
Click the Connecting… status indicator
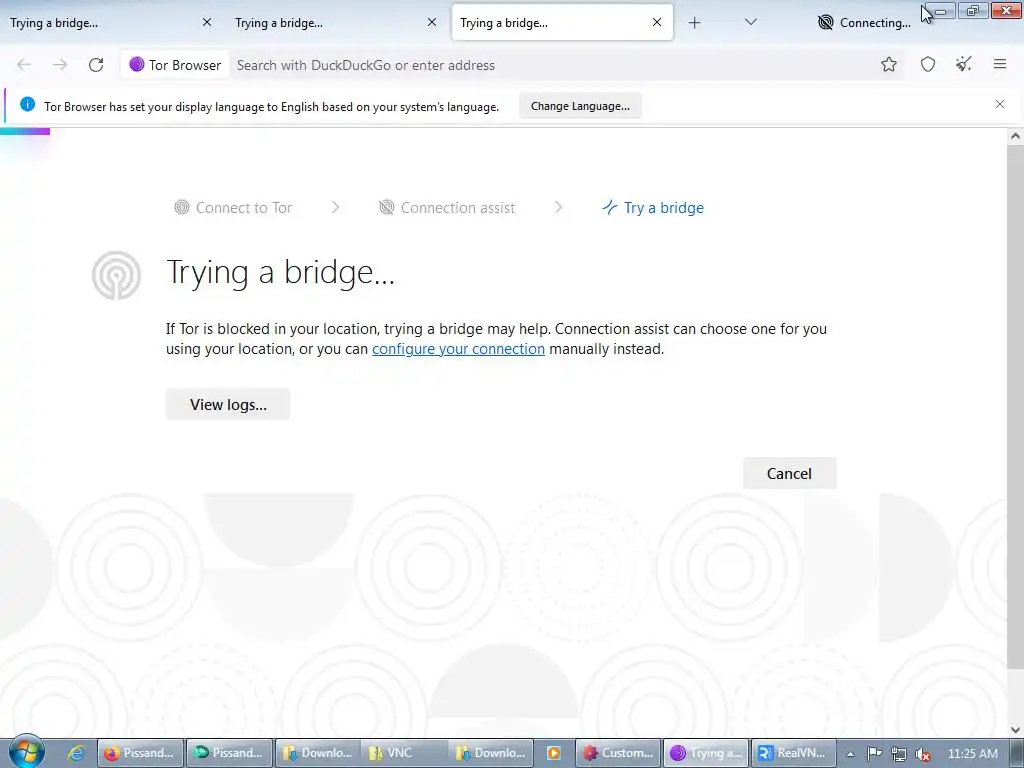(864, 23)
